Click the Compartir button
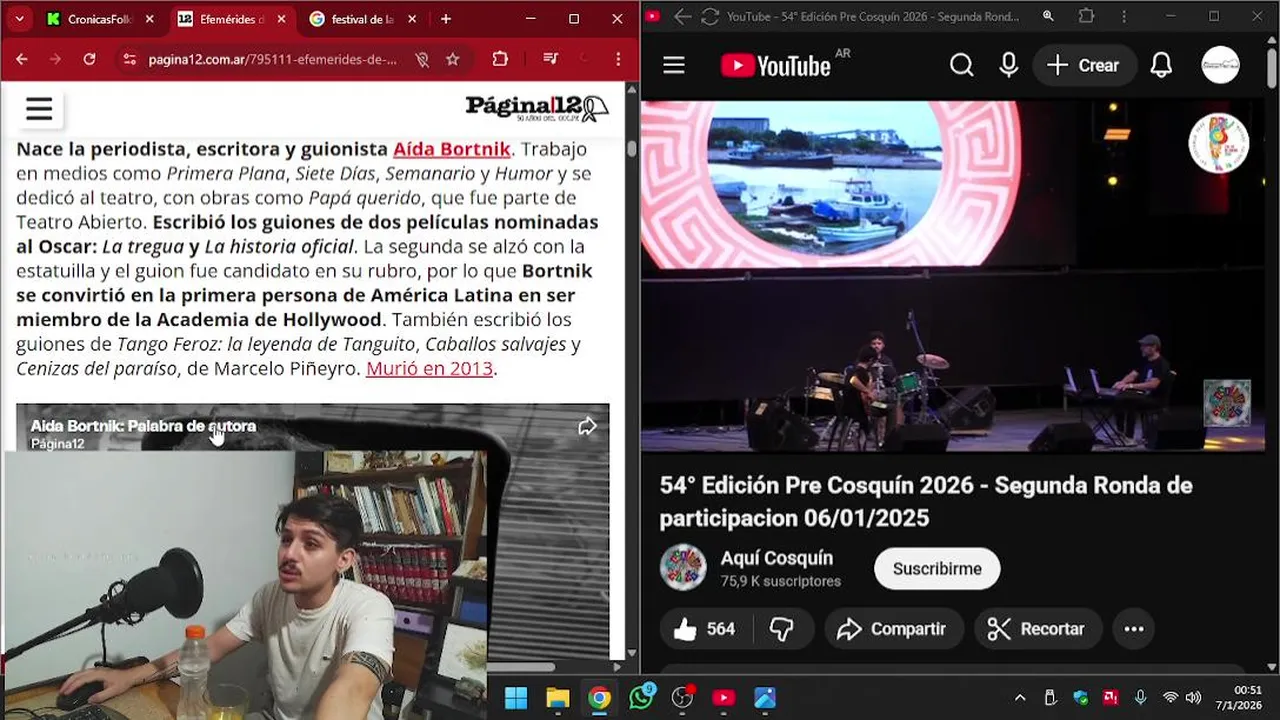Viewport: 1280px width, 720px height. pos(893,629)
